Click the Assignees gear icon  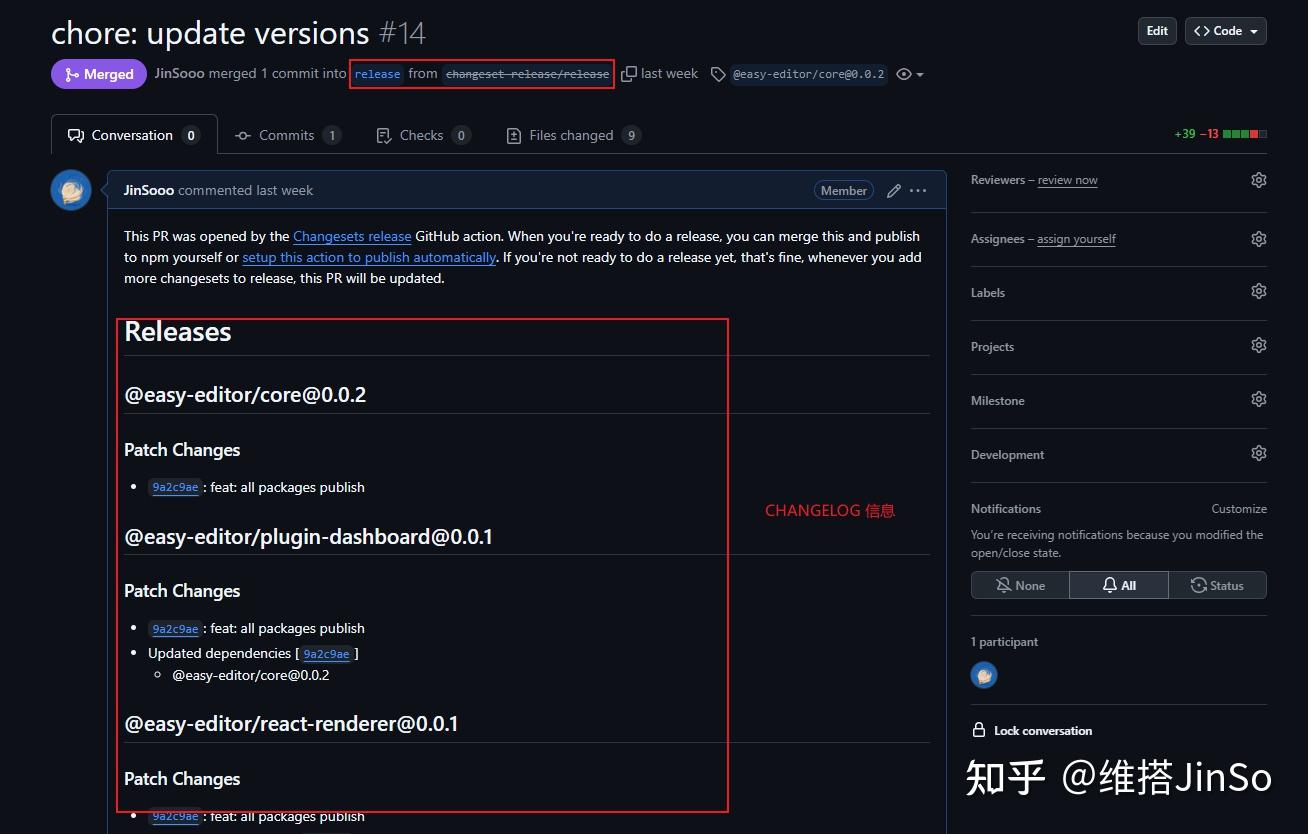(1258, 238)
